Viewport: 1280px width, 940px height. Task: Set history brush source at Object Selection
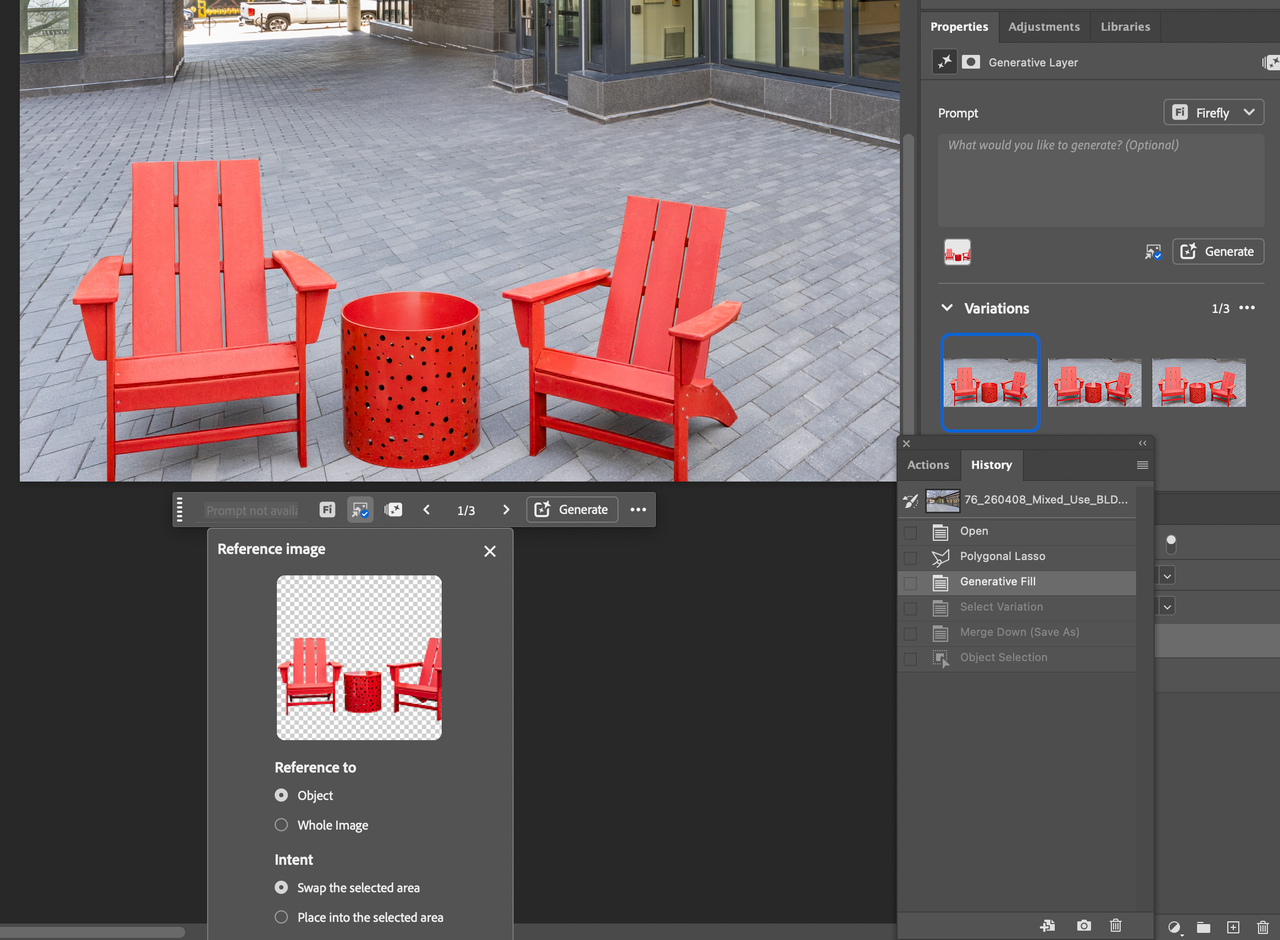(910, 658)
